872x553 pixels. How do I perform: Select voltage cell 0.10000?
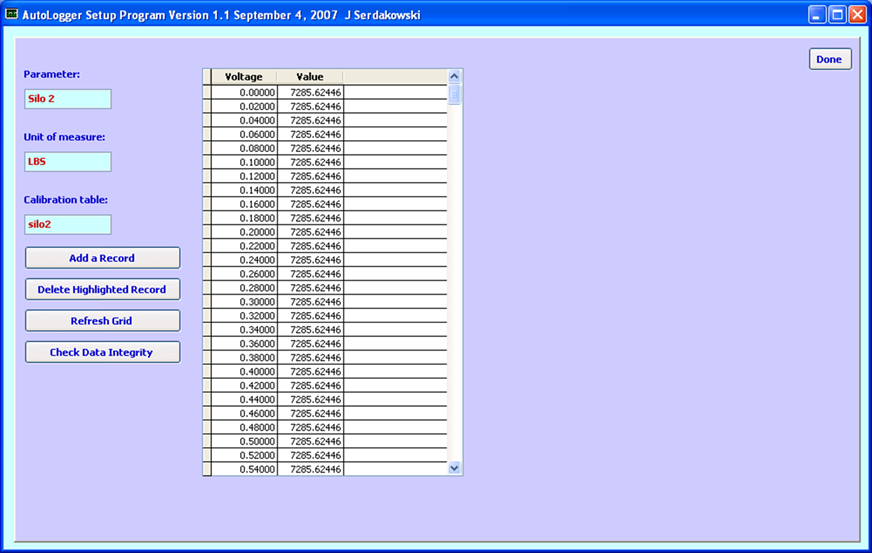[244, 162]
